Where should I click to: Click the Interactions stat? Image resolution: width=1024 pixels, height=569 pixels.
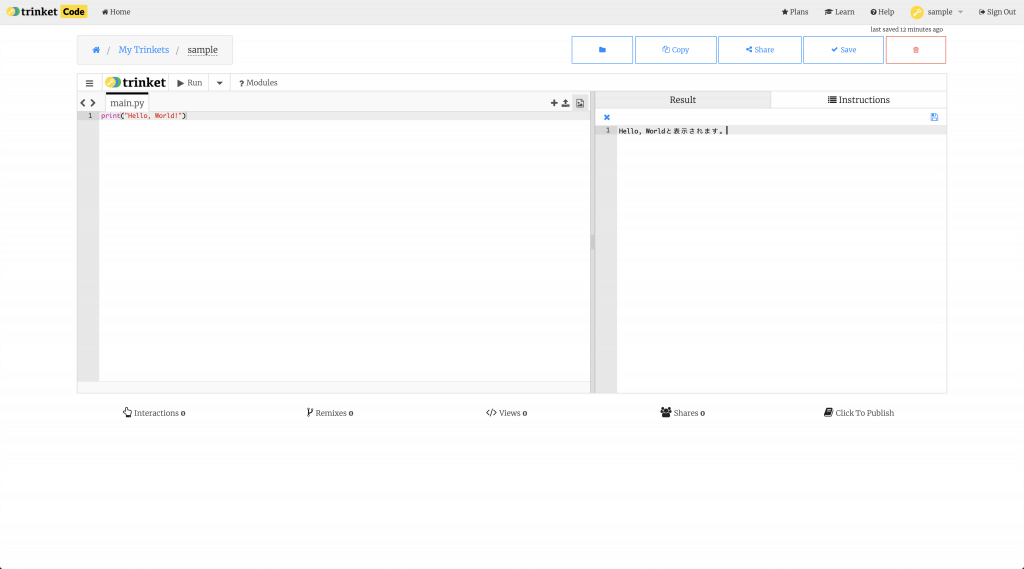coord(154,413)
